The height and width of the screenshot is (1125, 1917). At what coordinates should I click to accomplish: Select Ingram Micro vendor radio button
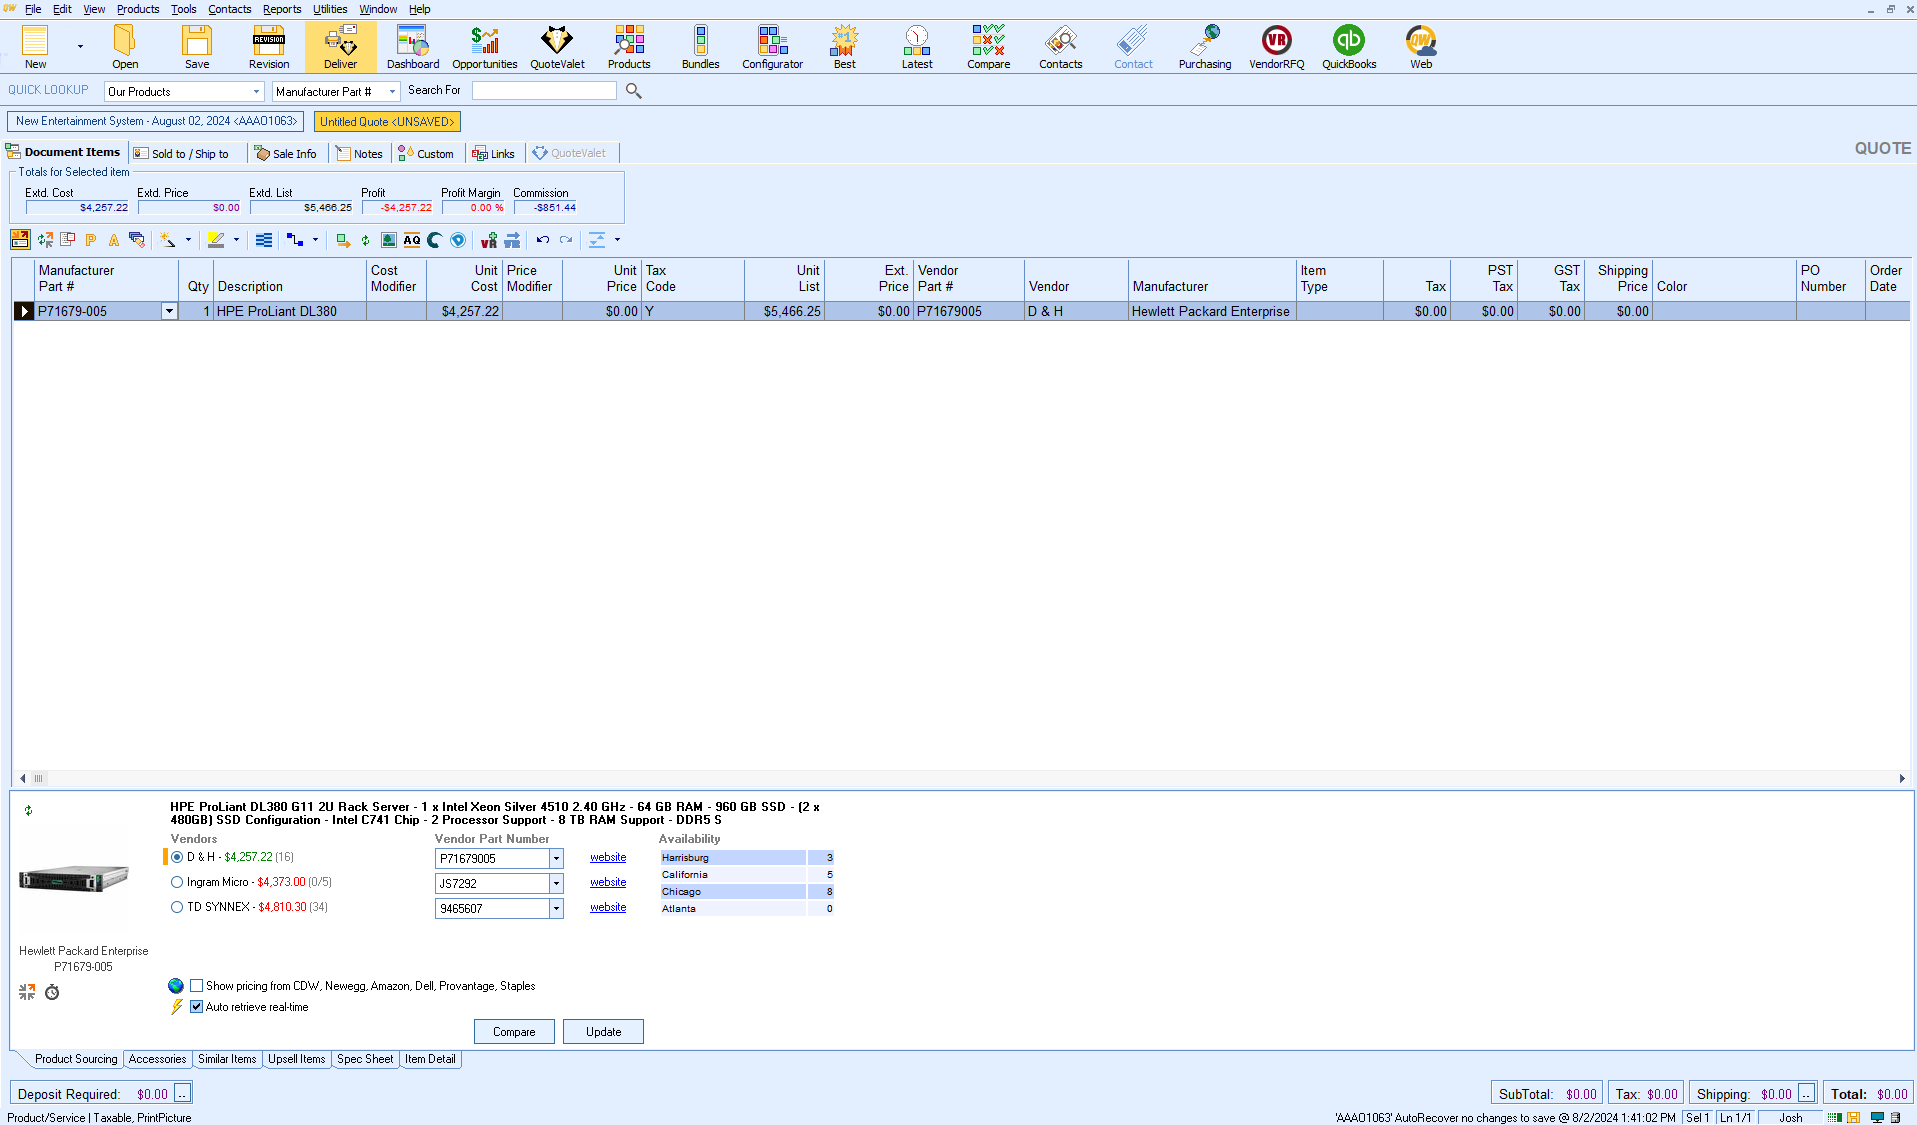pyautogui.click(x=177, y=882)
